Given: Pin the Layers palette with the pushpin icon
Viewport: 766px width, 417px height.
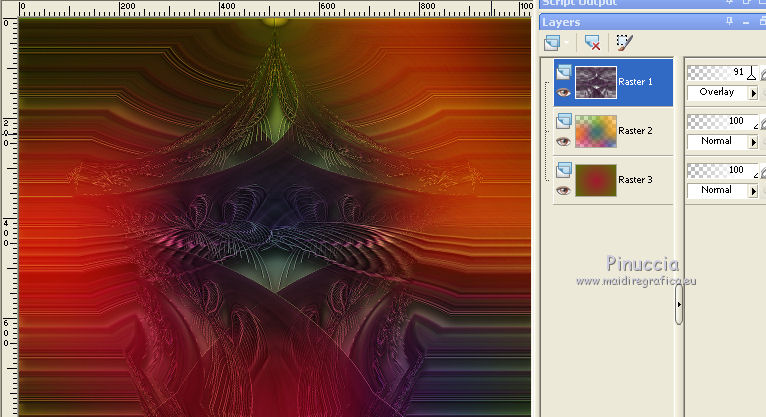Looking at the screenshot, I should click(x=729, y=21).
